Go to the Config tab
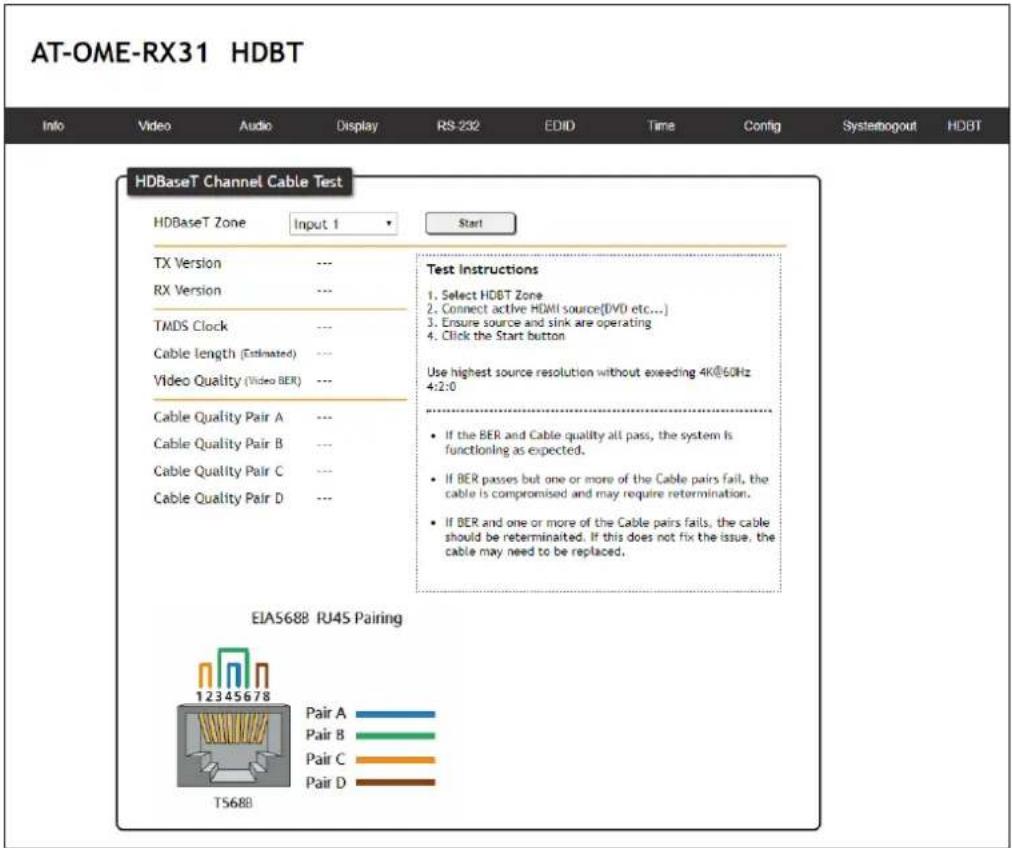Screen dimensions: 1012x848 coord(762,126)
